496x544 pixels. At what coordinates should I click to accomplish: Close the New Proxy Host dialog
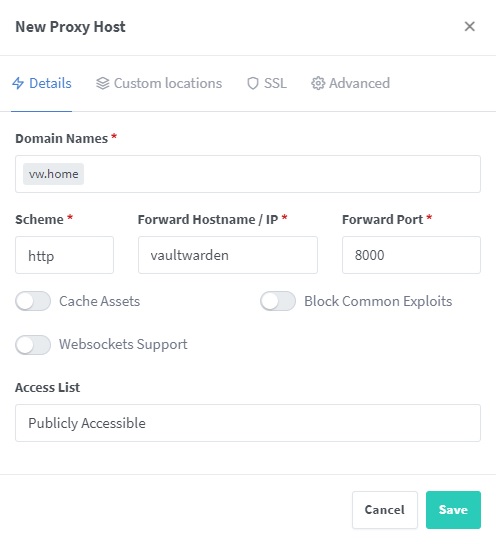(x=469, y=26)
